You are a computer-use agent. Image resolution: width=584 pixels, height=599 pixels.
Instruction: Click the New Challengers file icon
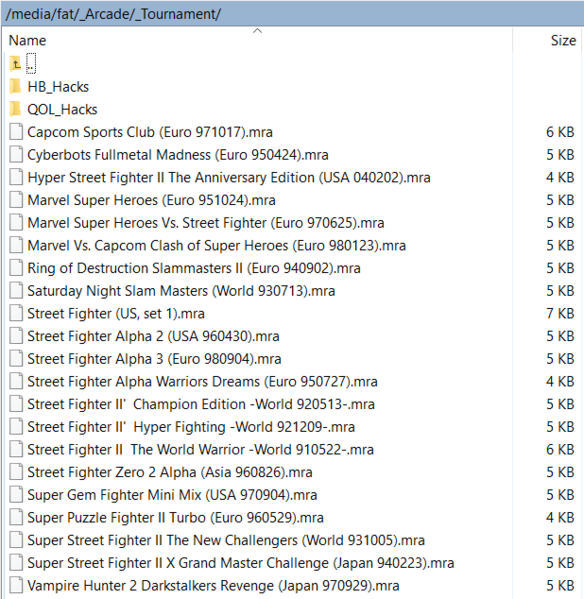point(16,540)
